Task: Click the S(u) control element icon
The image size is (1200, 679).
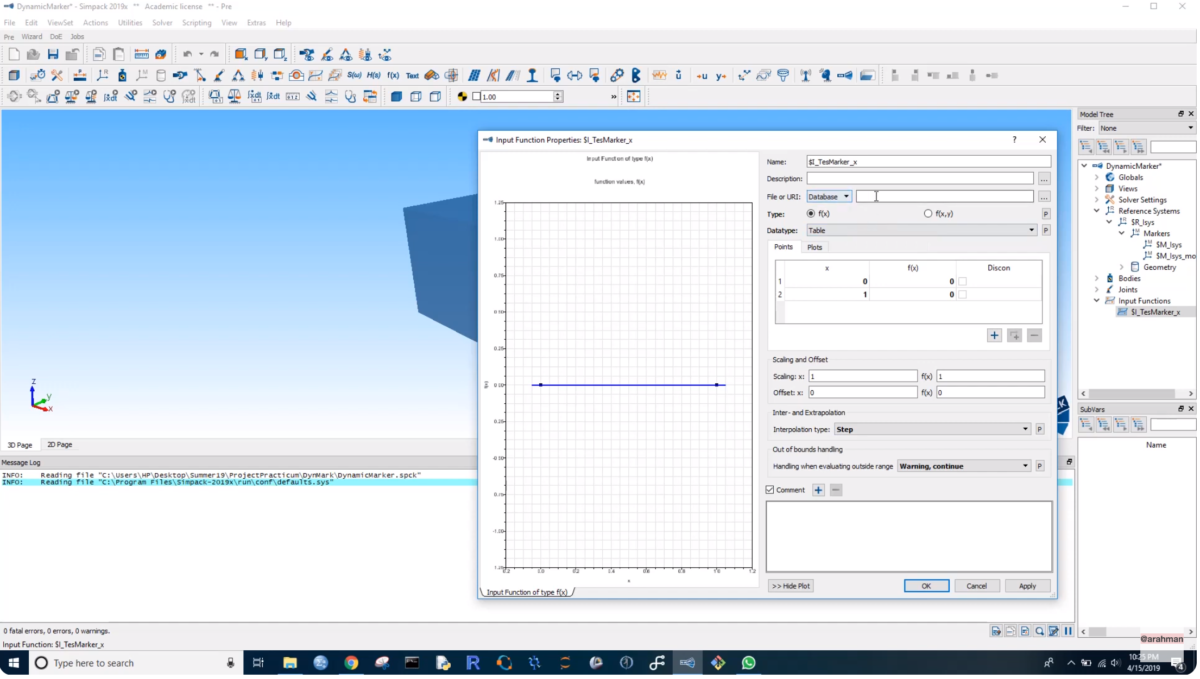Action: point(354,75)
